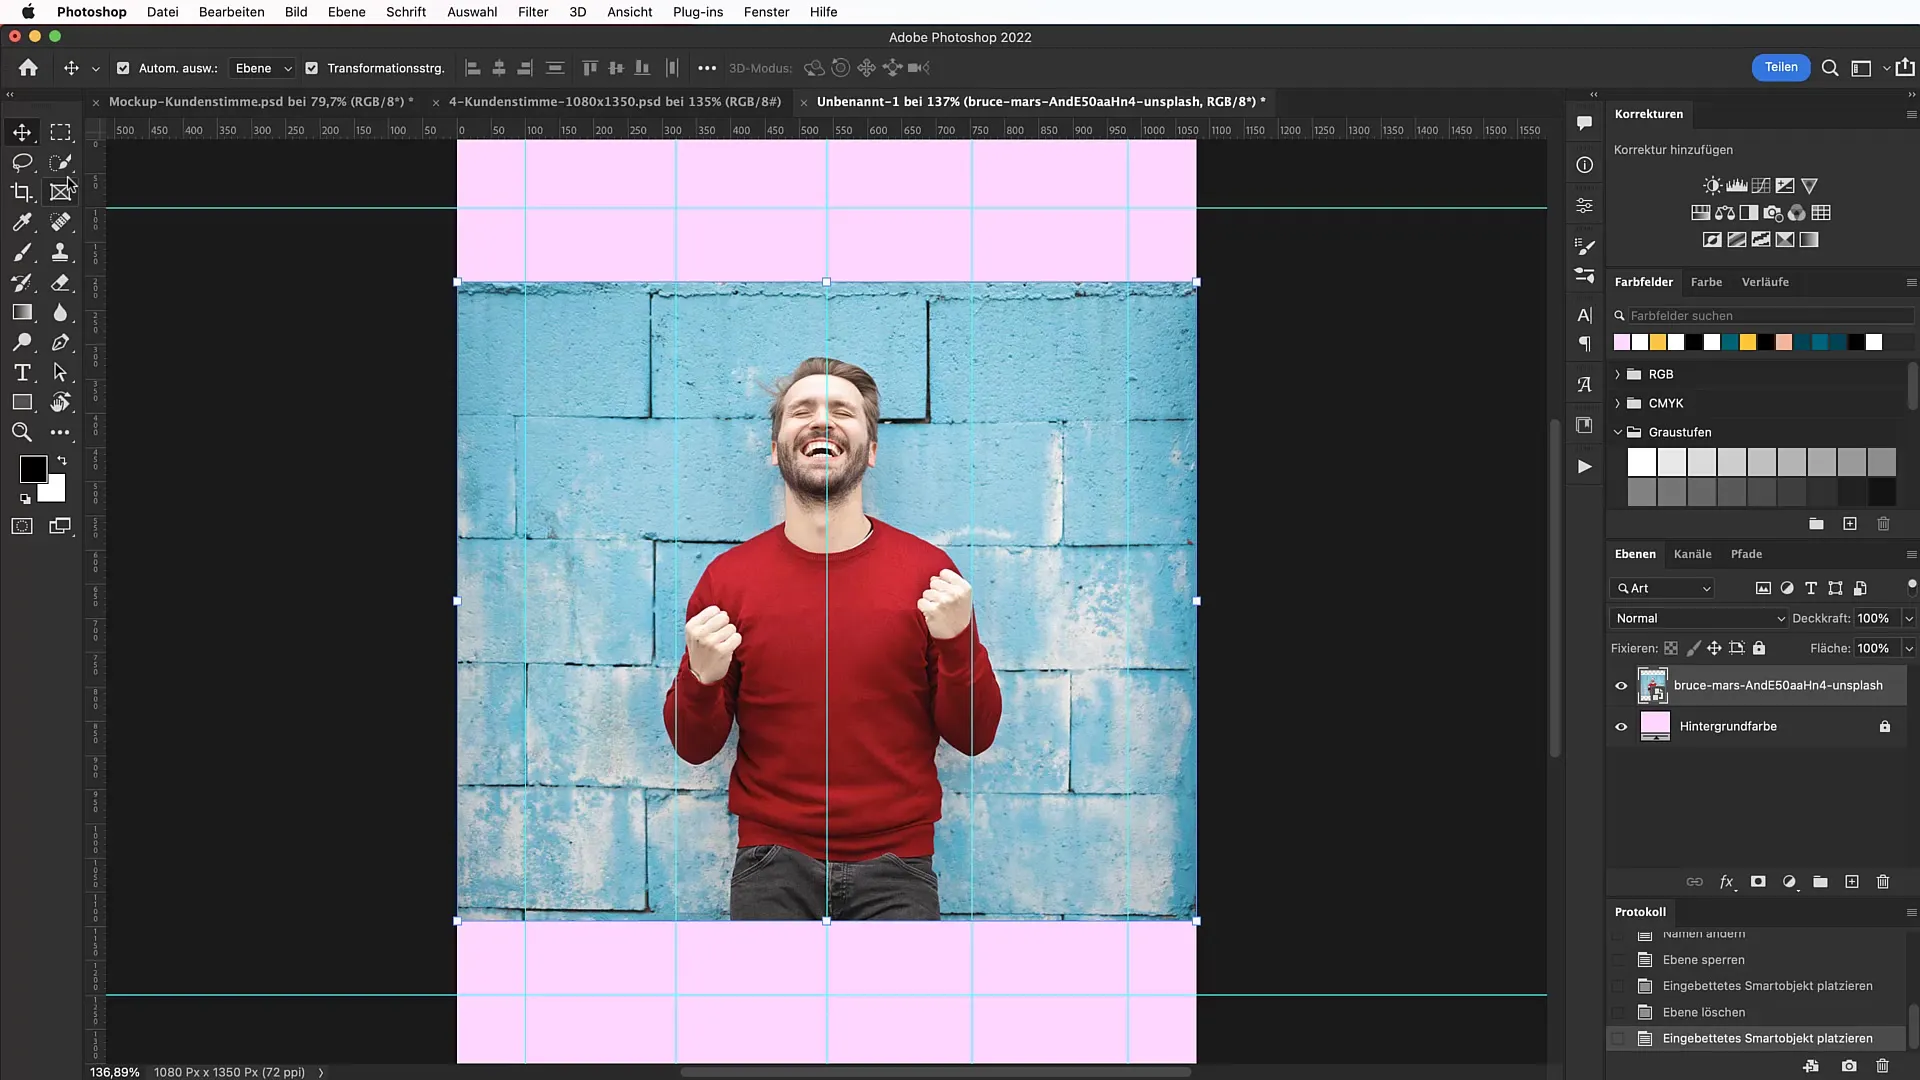Open the Bild menu
Viewport: 1920px width, 1080px height.
pyautogui.click(x=296, y=12)
